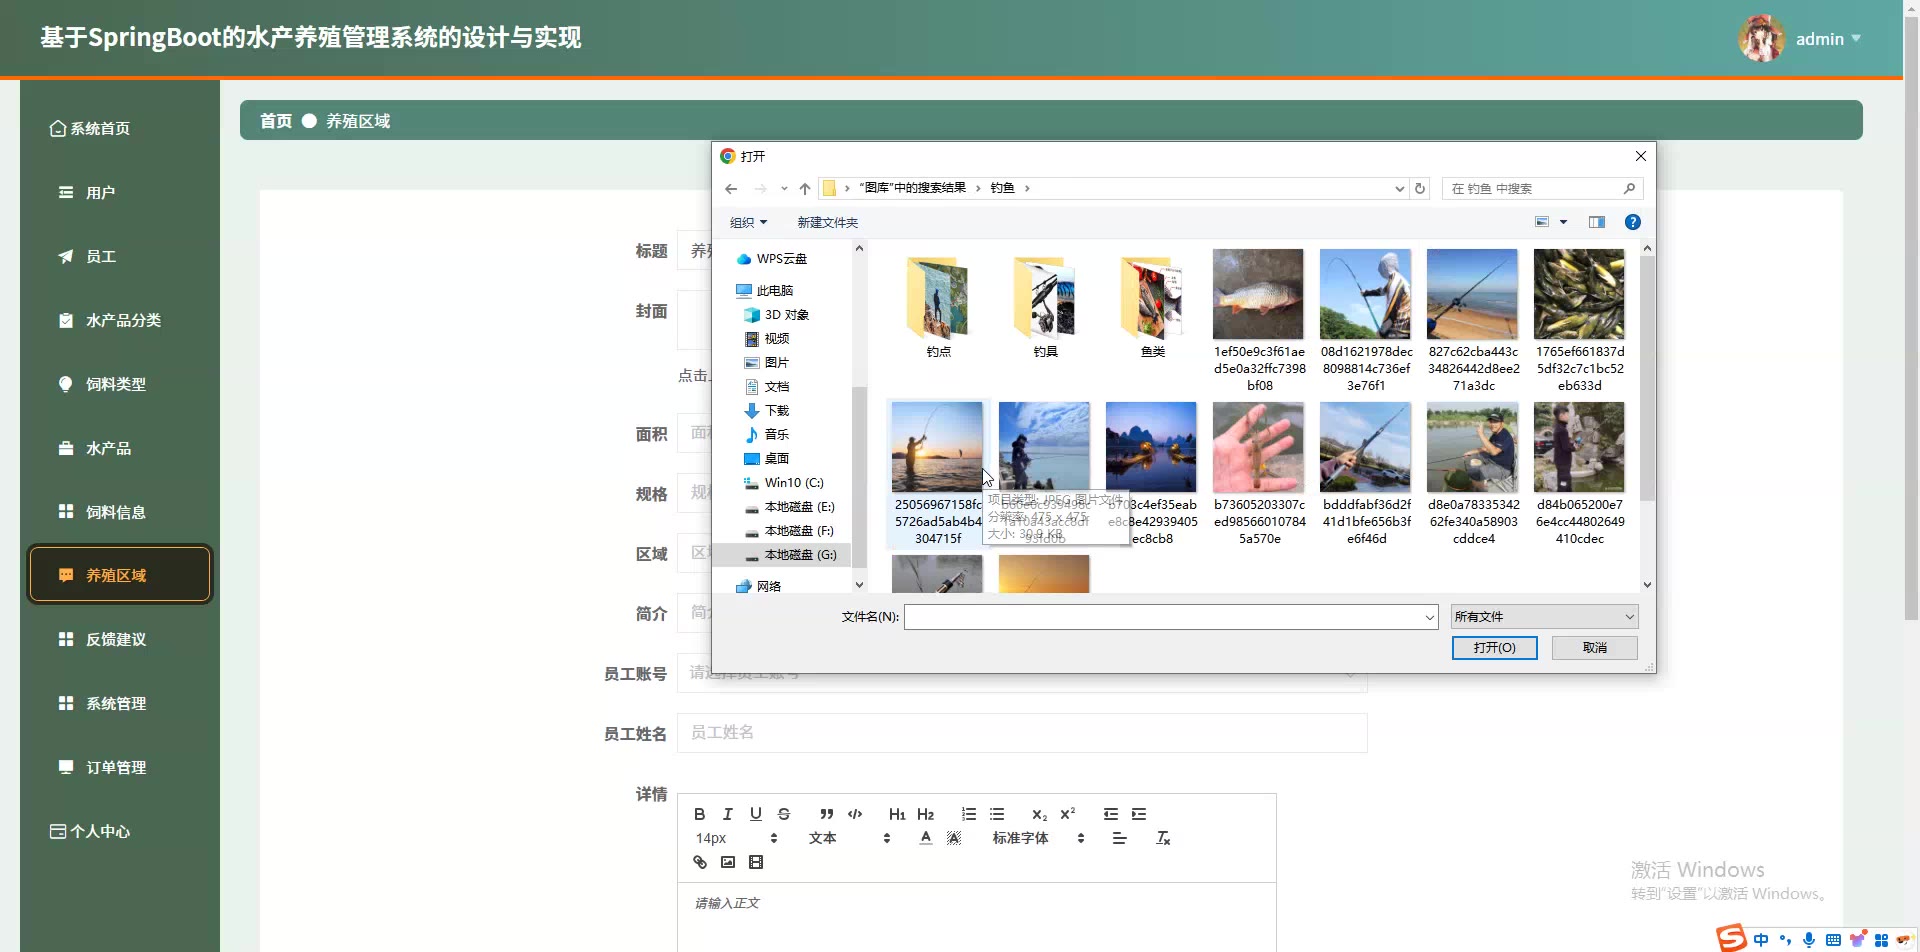The height and width of the screenshot is (952, 1920).
Task: Click the insert video icon in editor
Action: tap(756, 862)
